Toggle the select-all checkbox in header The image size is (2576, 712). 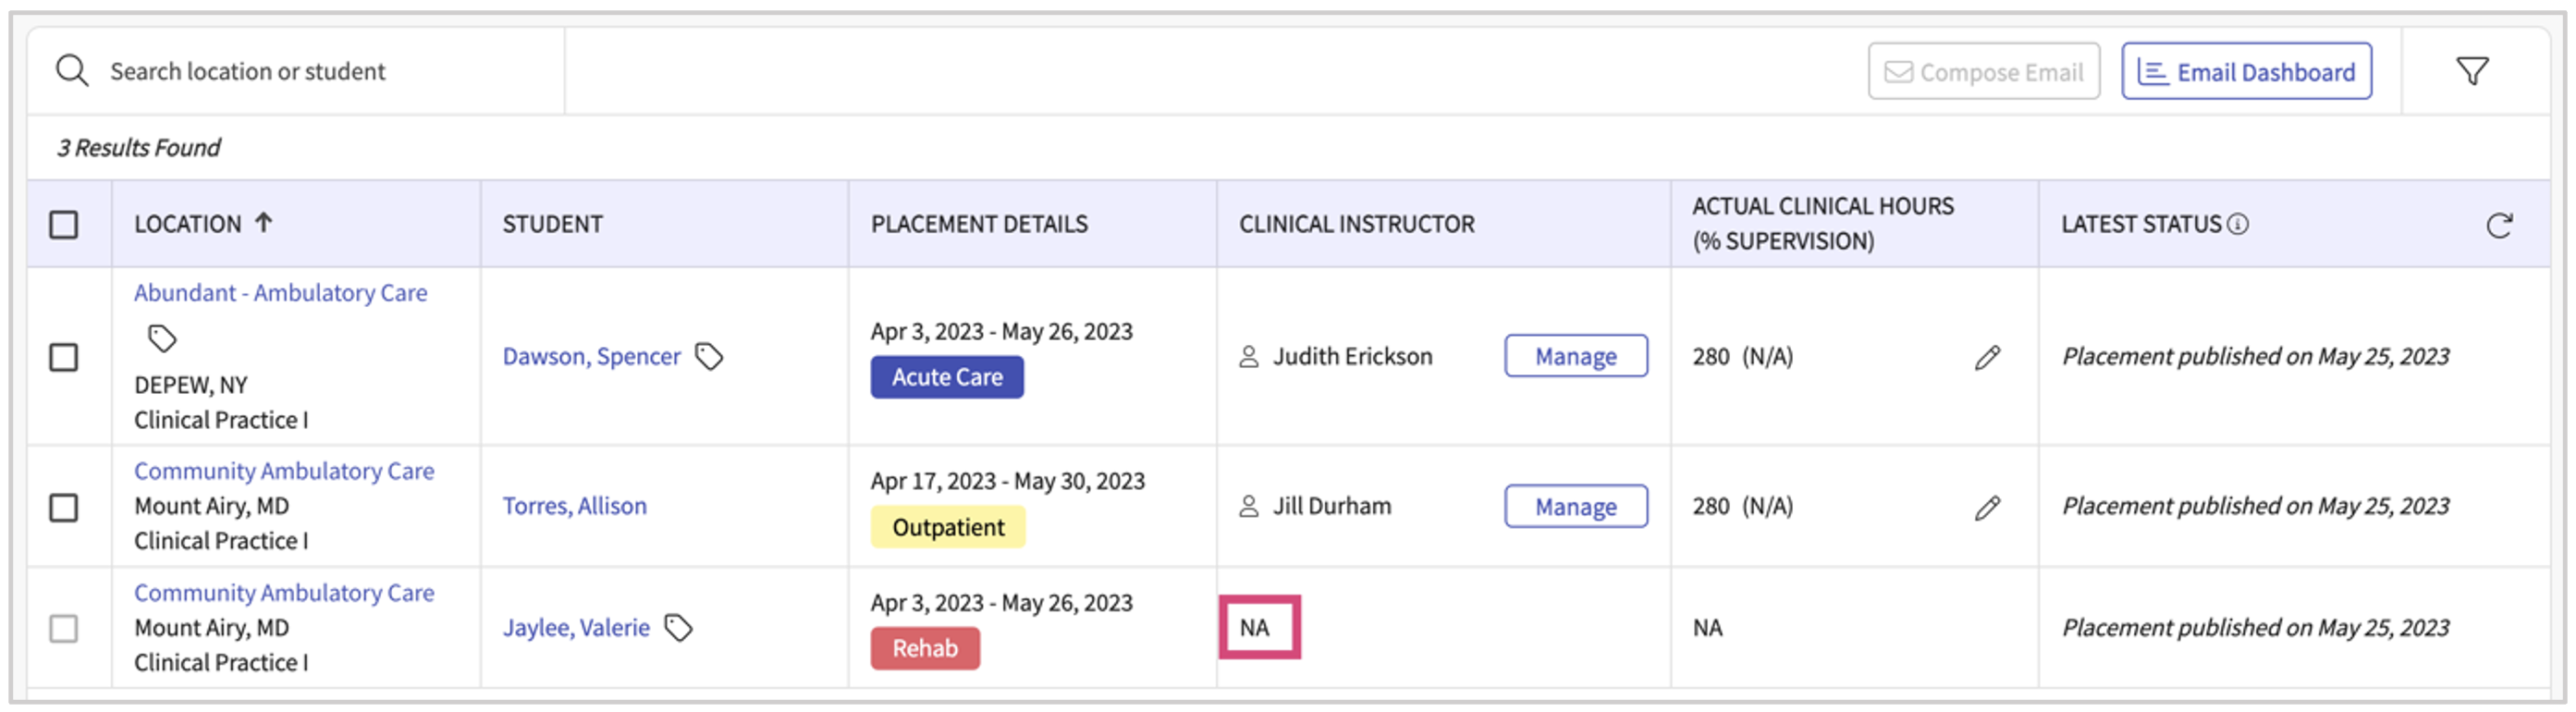coord(64,224)
